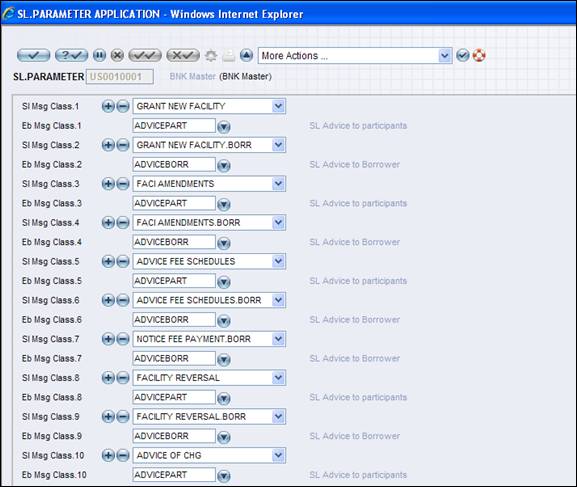Image resolution: width=577 pixels, height=487 pixels.
Task: Click the validate deal question-check icon
Action: pyautogui.click(x=71, y=56)
